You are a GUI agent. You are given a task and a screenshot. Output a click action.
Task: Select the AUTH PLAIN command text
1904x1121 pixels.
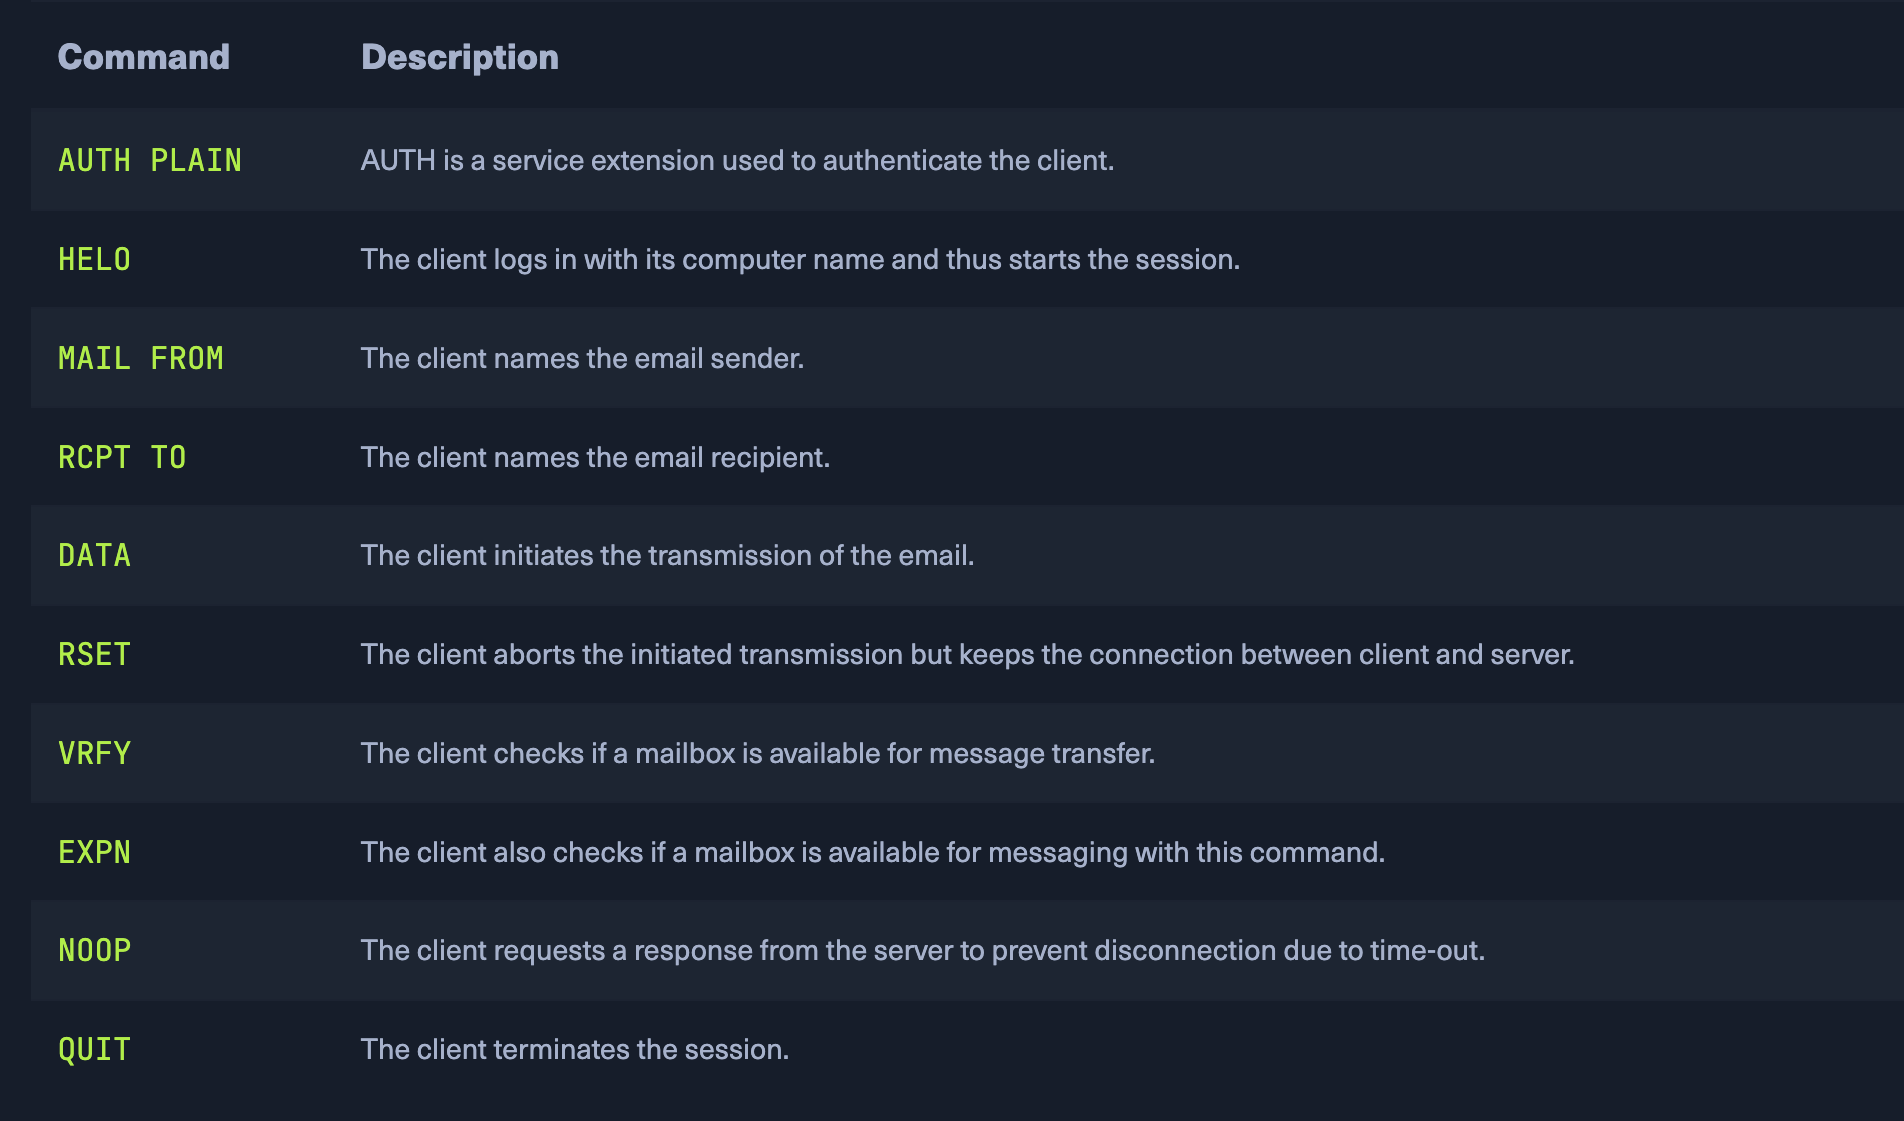coord(150,160)
